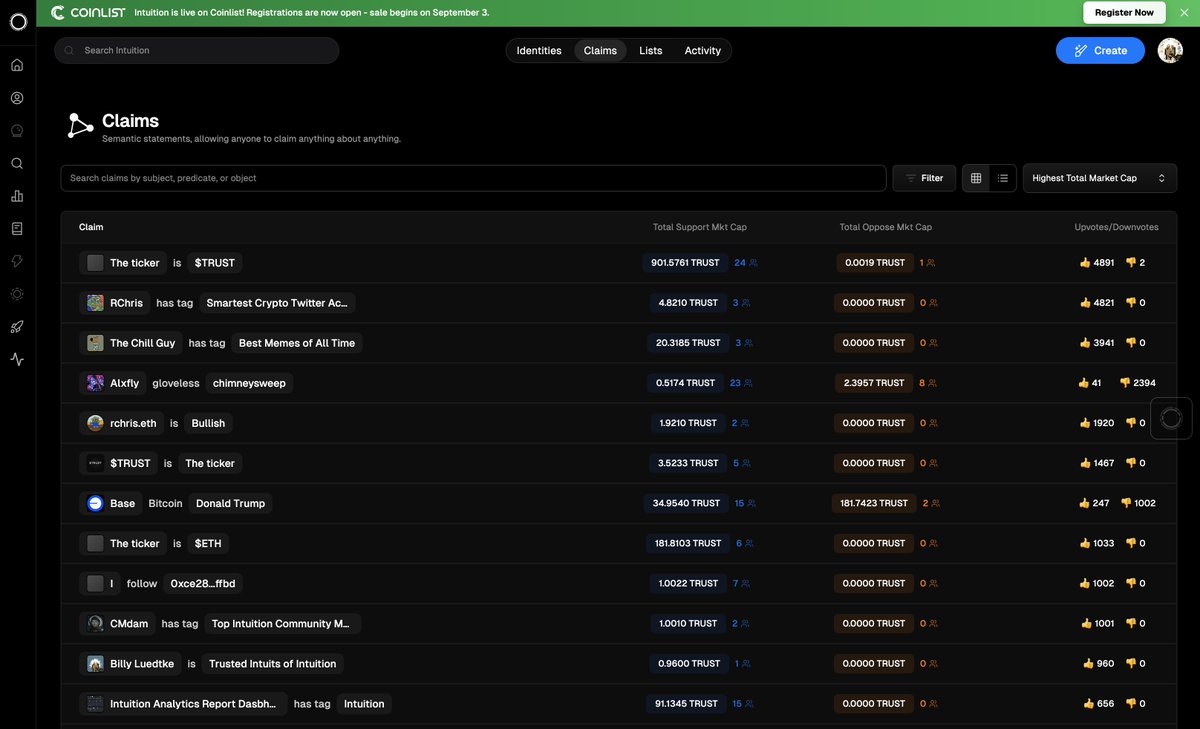This screenshot has height=729, width=1200.
Task: Open the Filter options
Action: pos(924,178)
